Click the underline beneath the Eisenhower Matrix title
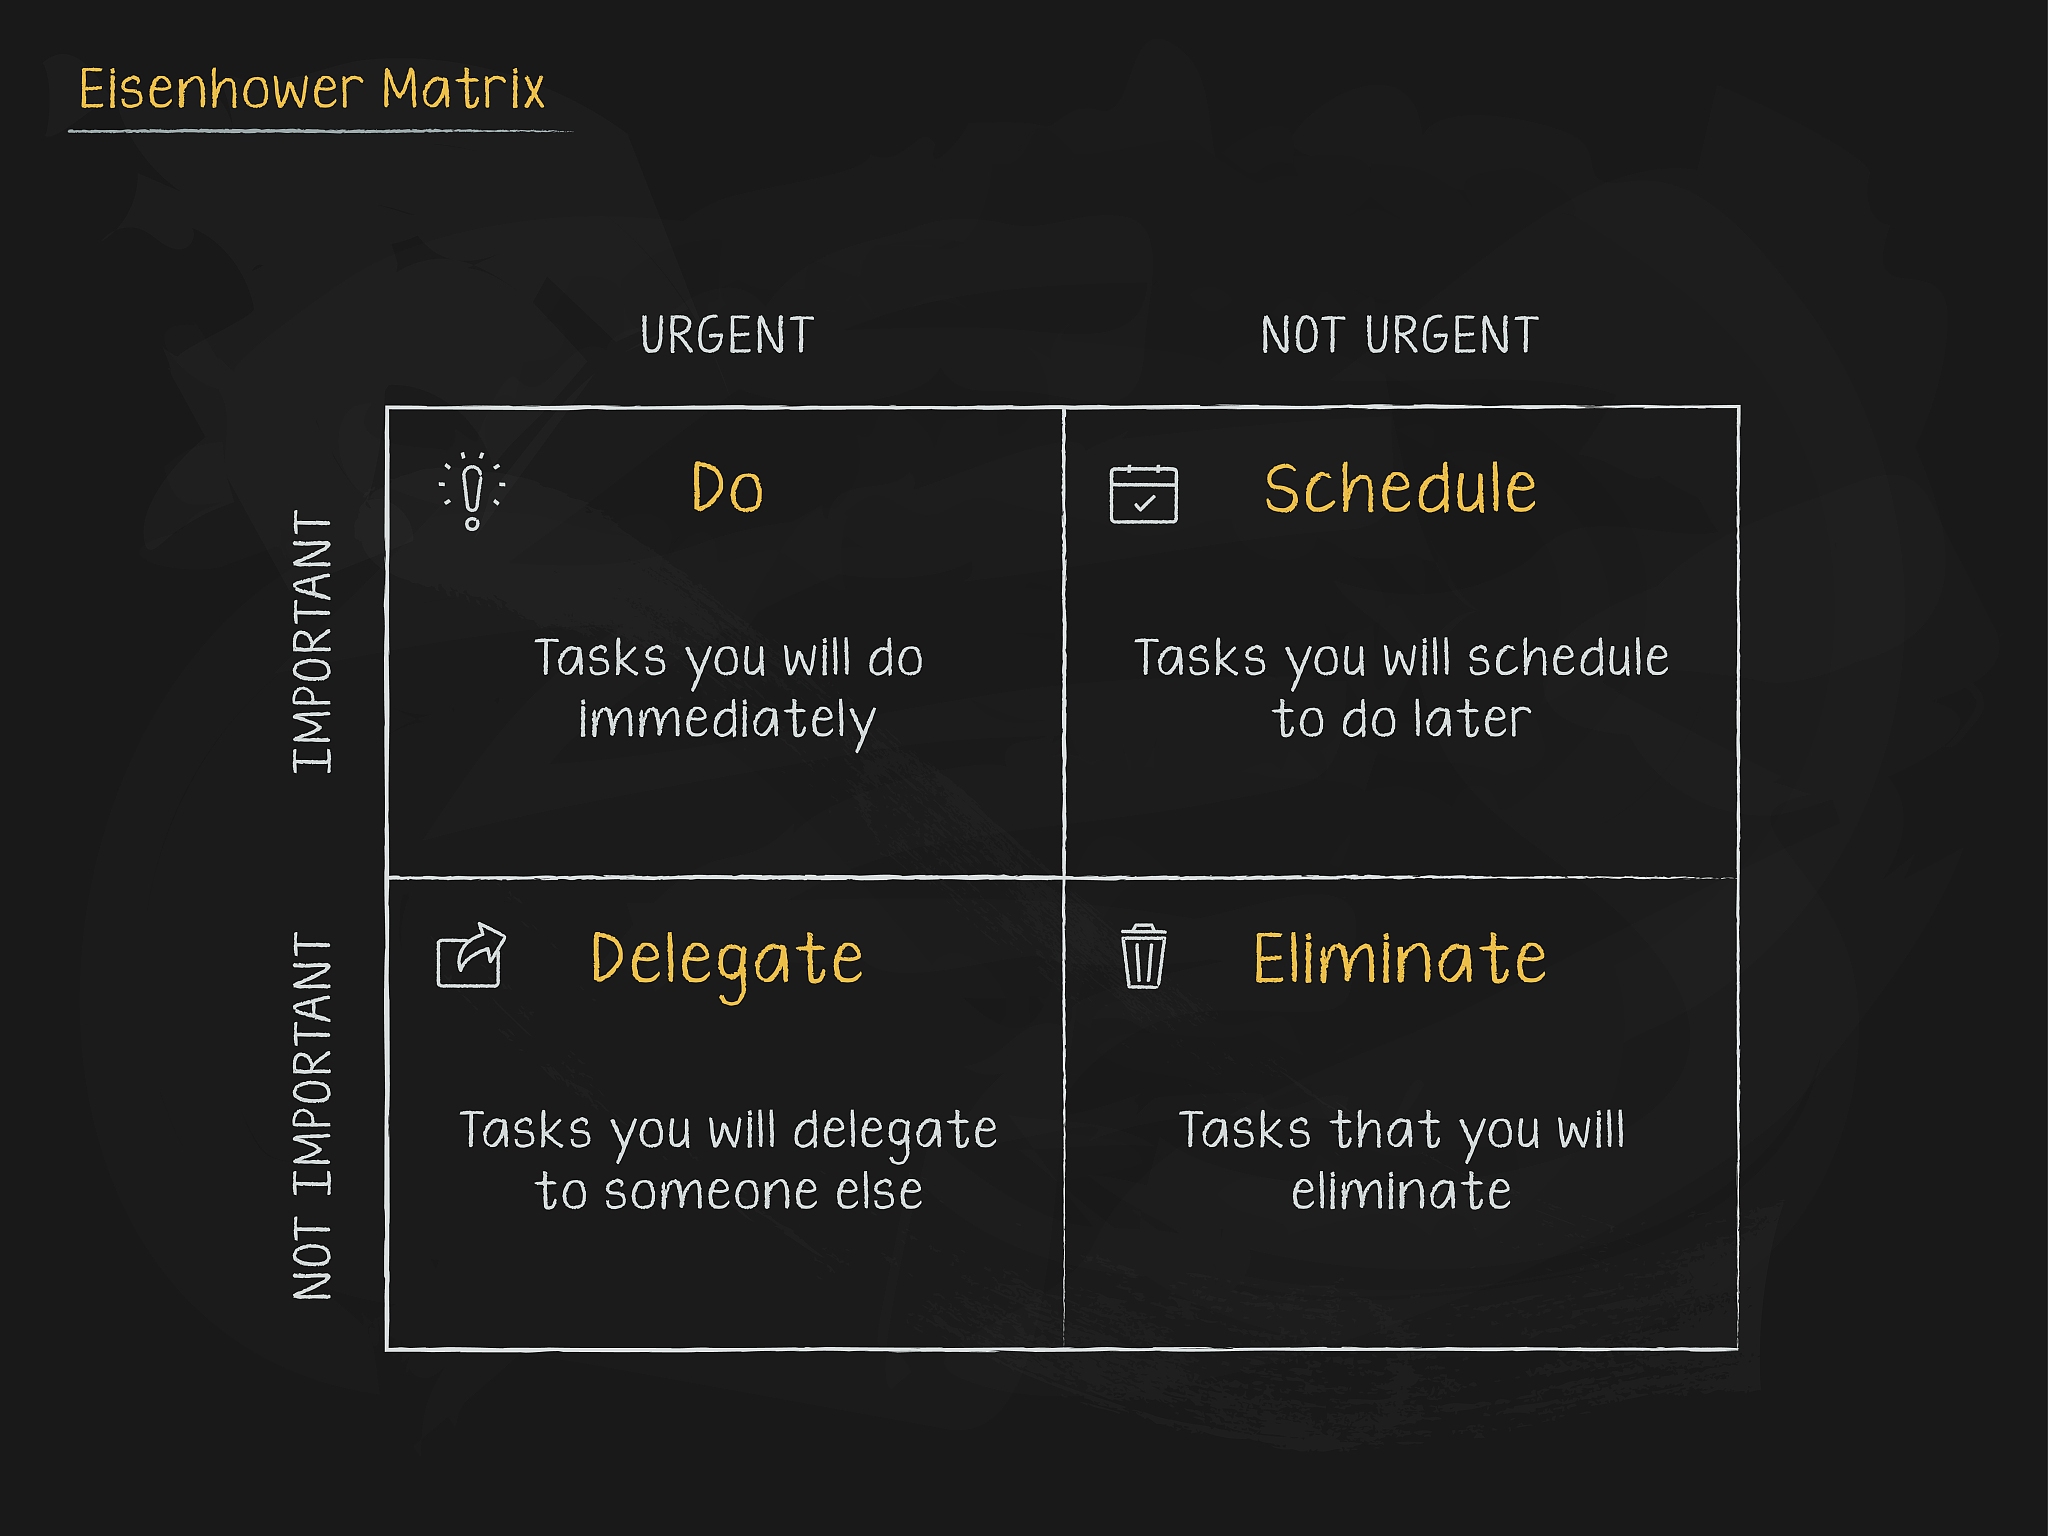Viewport: 2048px width, 1536px height. point(318,131)
